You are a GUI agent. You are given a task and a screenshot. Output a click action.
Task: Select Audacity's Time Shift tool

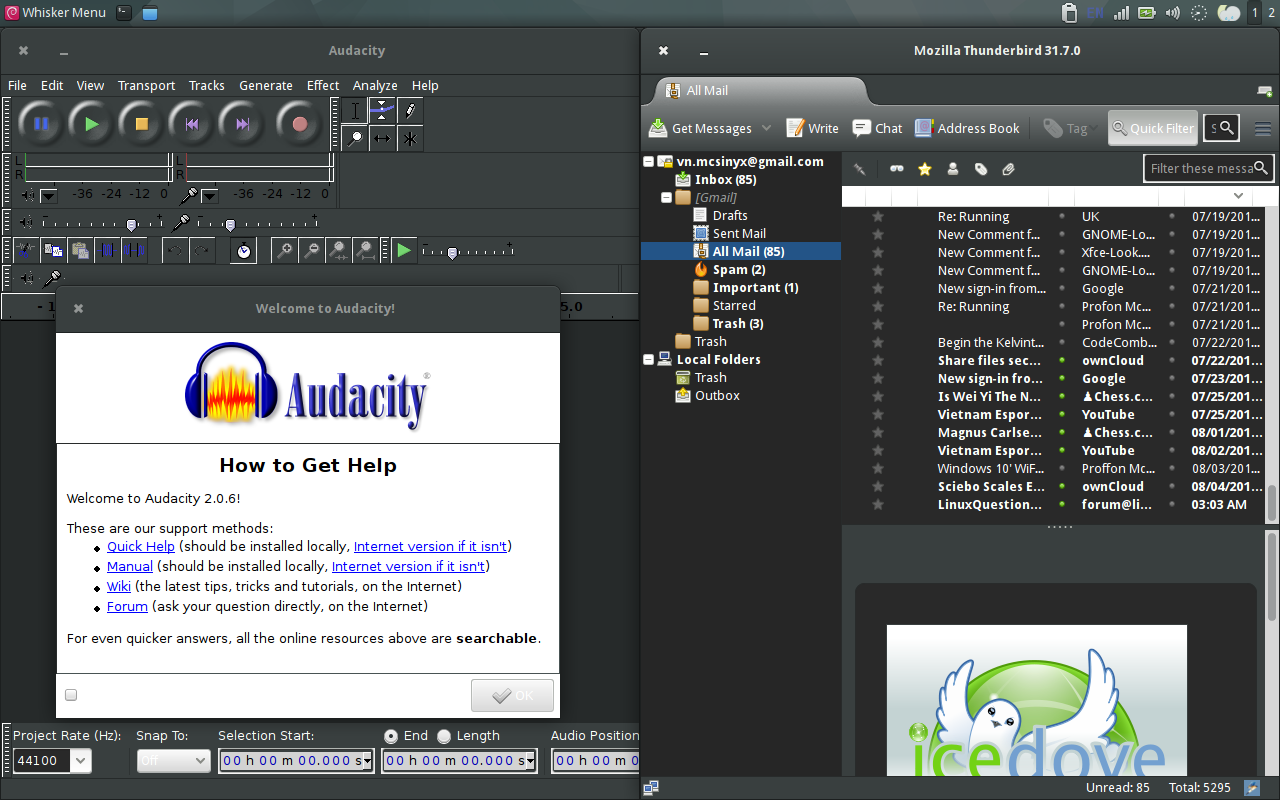point(382,138)
